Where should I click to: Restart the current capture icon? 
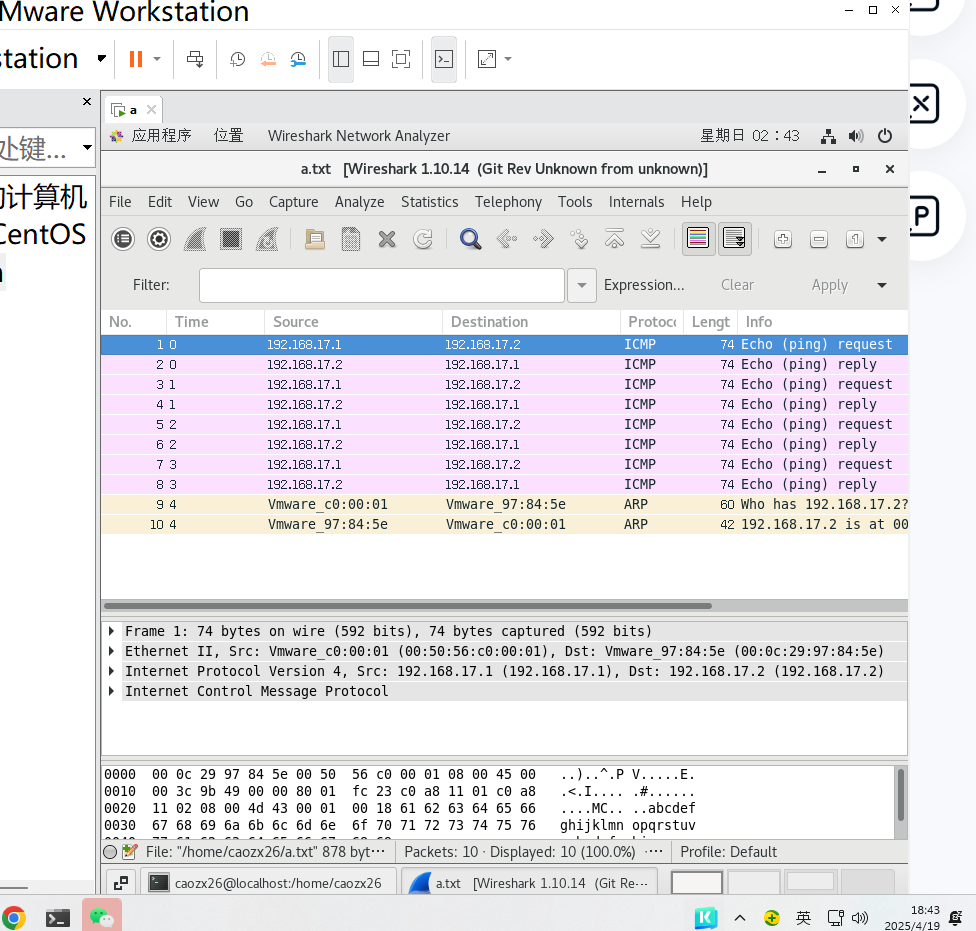click(267, 239)
